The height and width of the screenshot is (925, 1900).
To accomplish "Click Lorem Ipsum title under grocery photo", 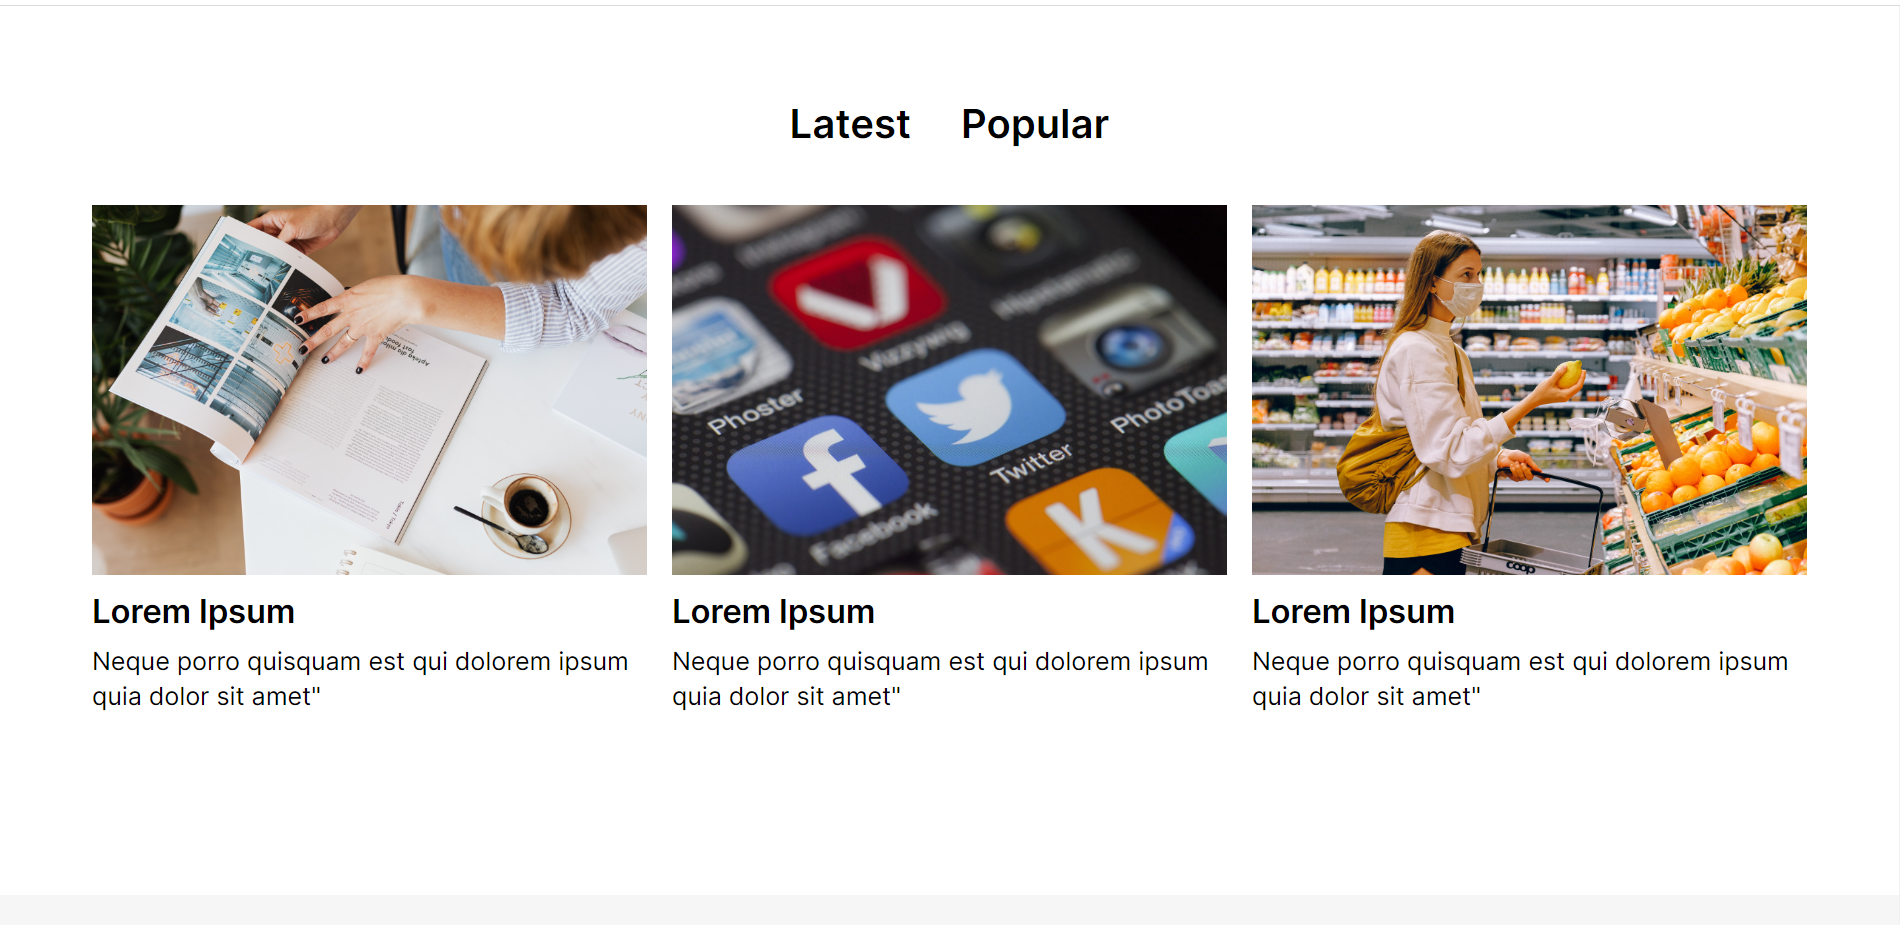I will (1353, 612).
